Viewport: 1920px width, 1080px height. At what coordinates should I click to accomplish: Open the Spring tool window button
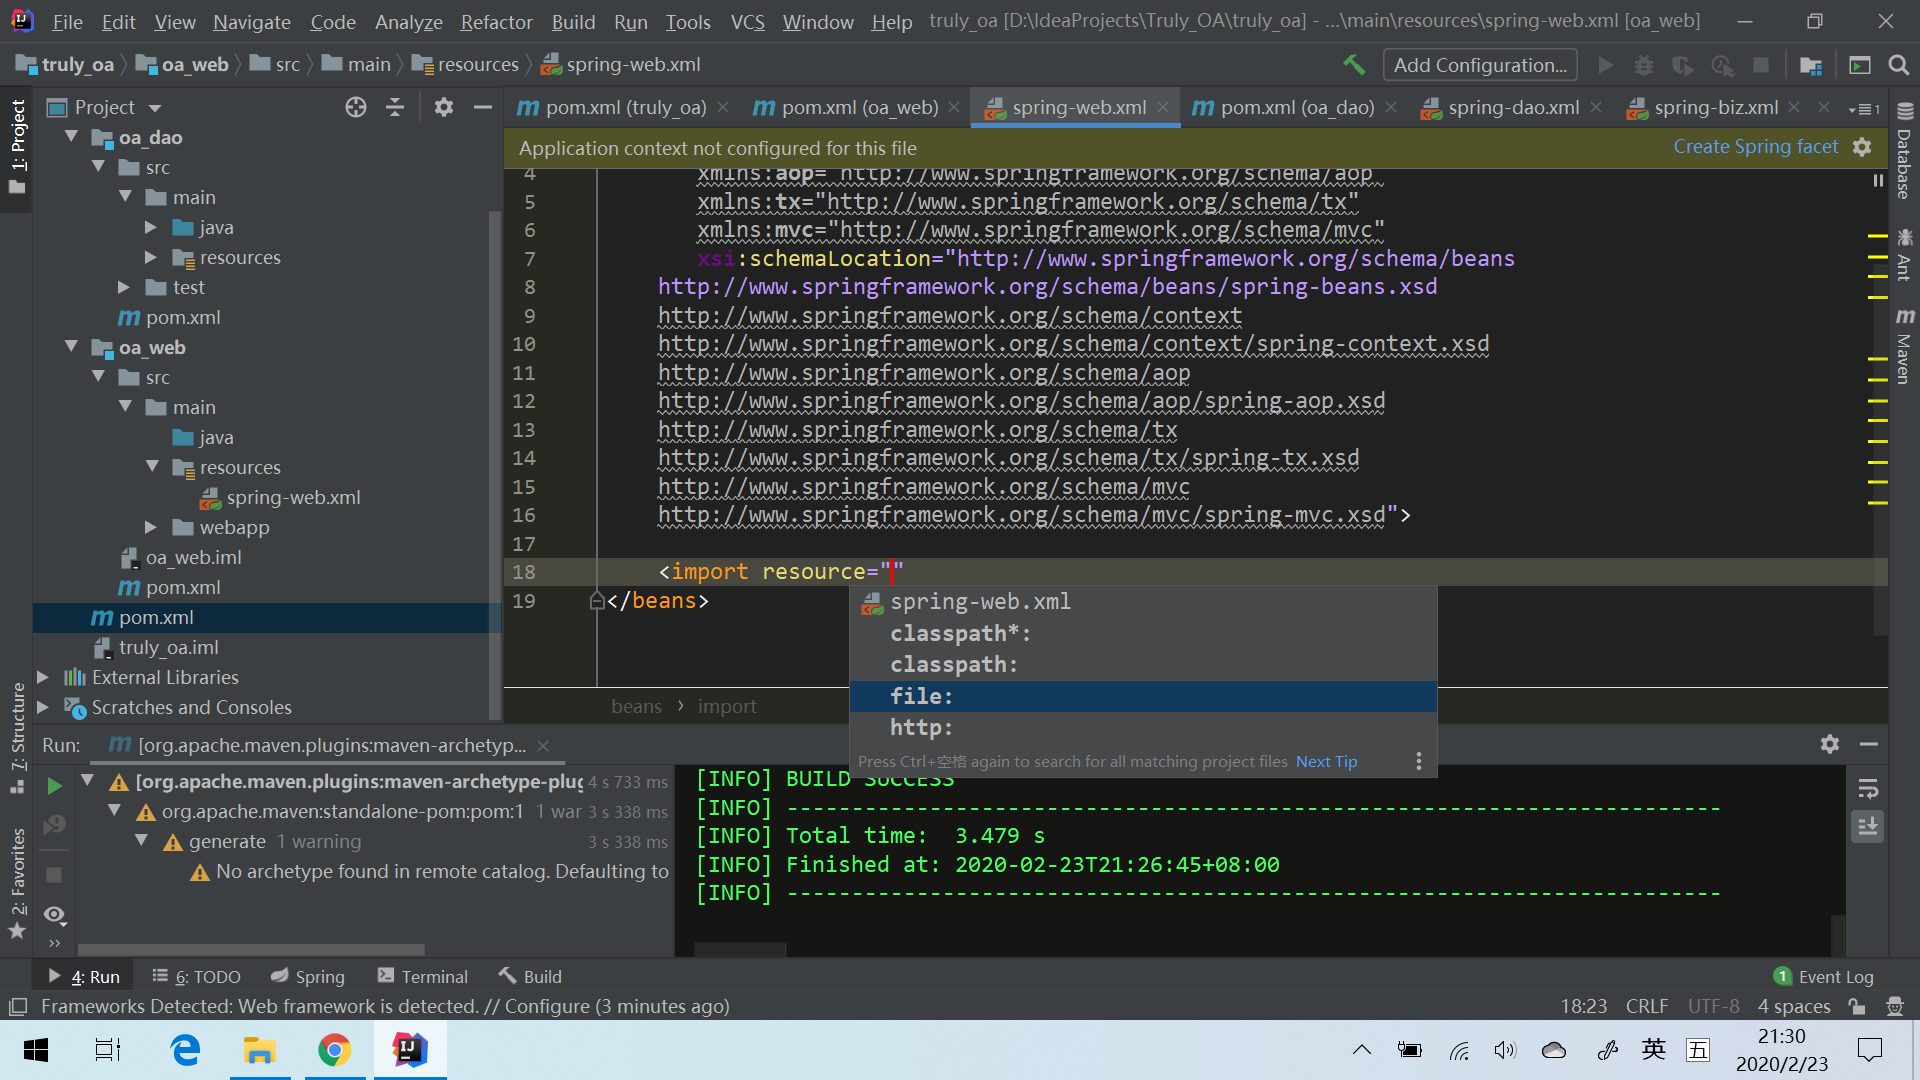(x=307, y=976)
